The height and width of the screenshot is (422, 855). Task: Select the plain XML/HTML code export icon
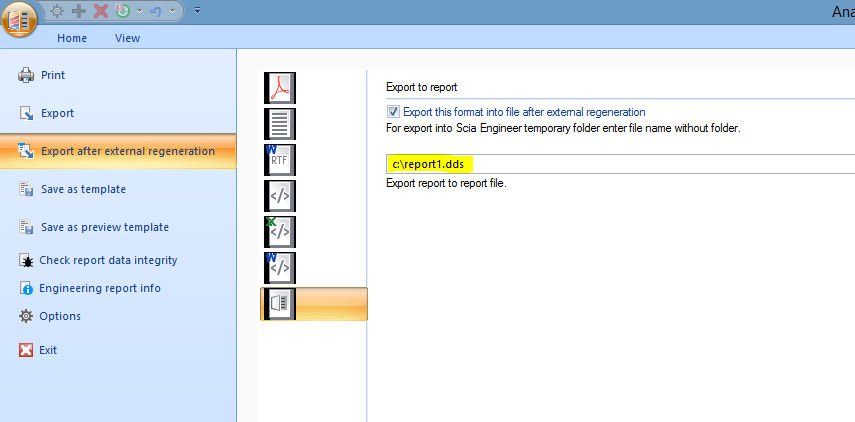[280, 196]
